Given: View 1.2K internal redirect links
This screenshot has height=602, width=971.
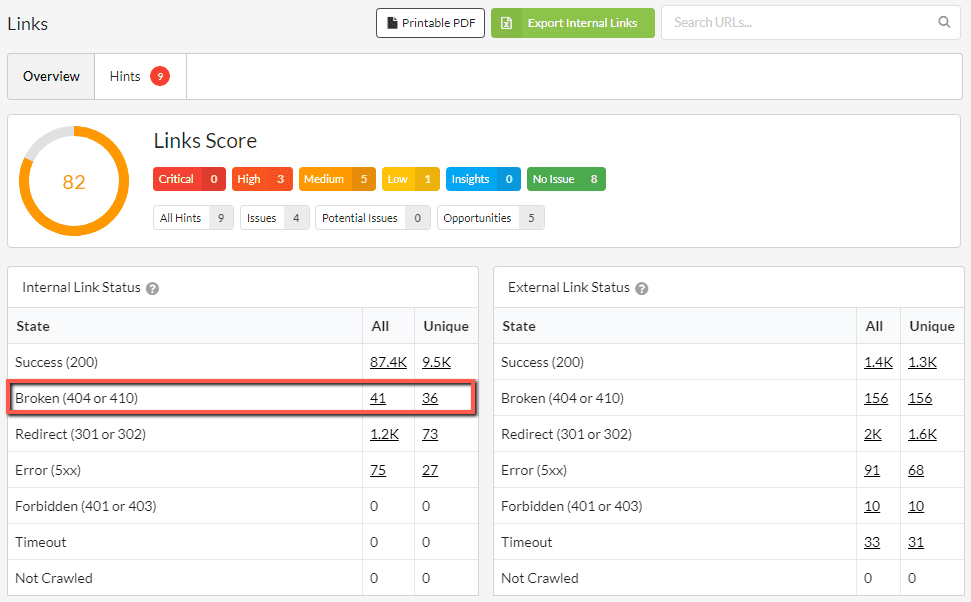Looking at the screenshot, I should click(384, 434).
